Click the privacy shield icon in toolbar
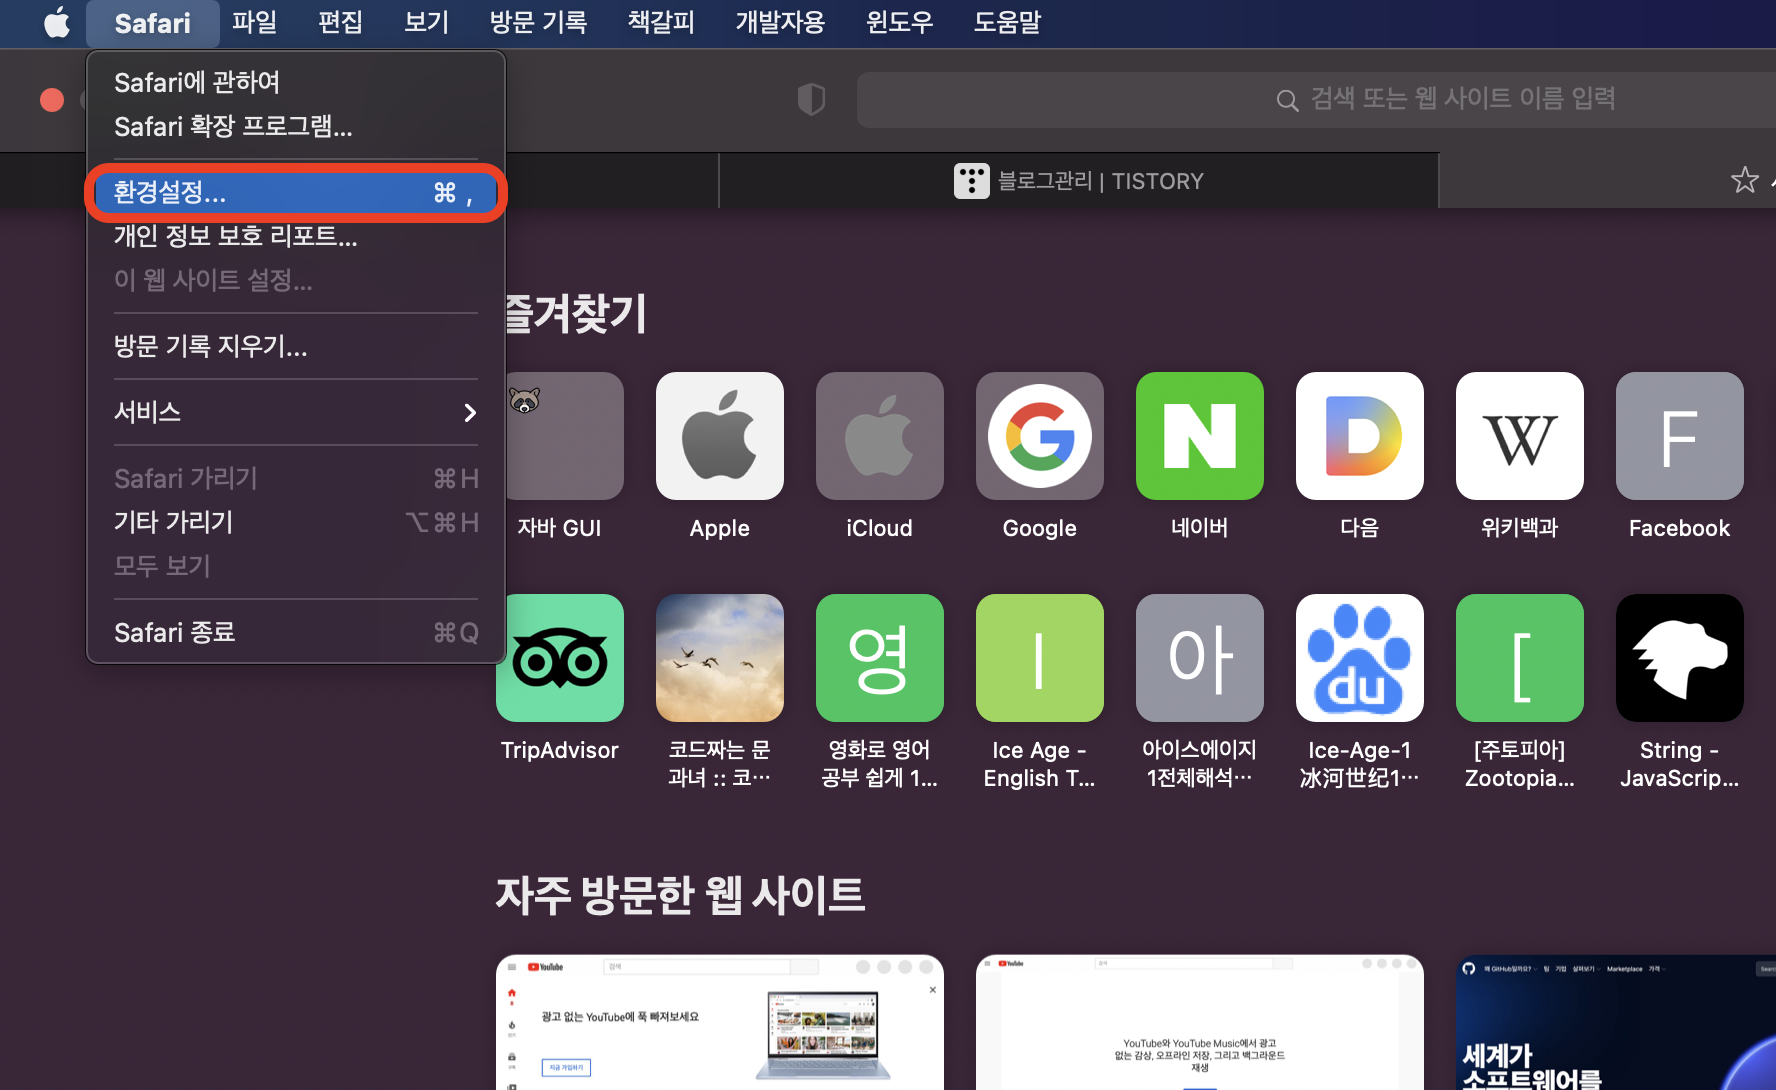This screenshot has width=1776, height=1090. coord(811,99)
